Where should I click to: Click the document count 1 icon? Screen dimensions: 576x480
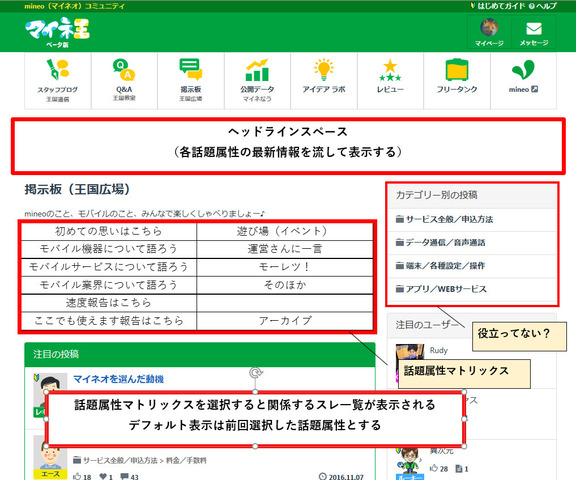458,469
